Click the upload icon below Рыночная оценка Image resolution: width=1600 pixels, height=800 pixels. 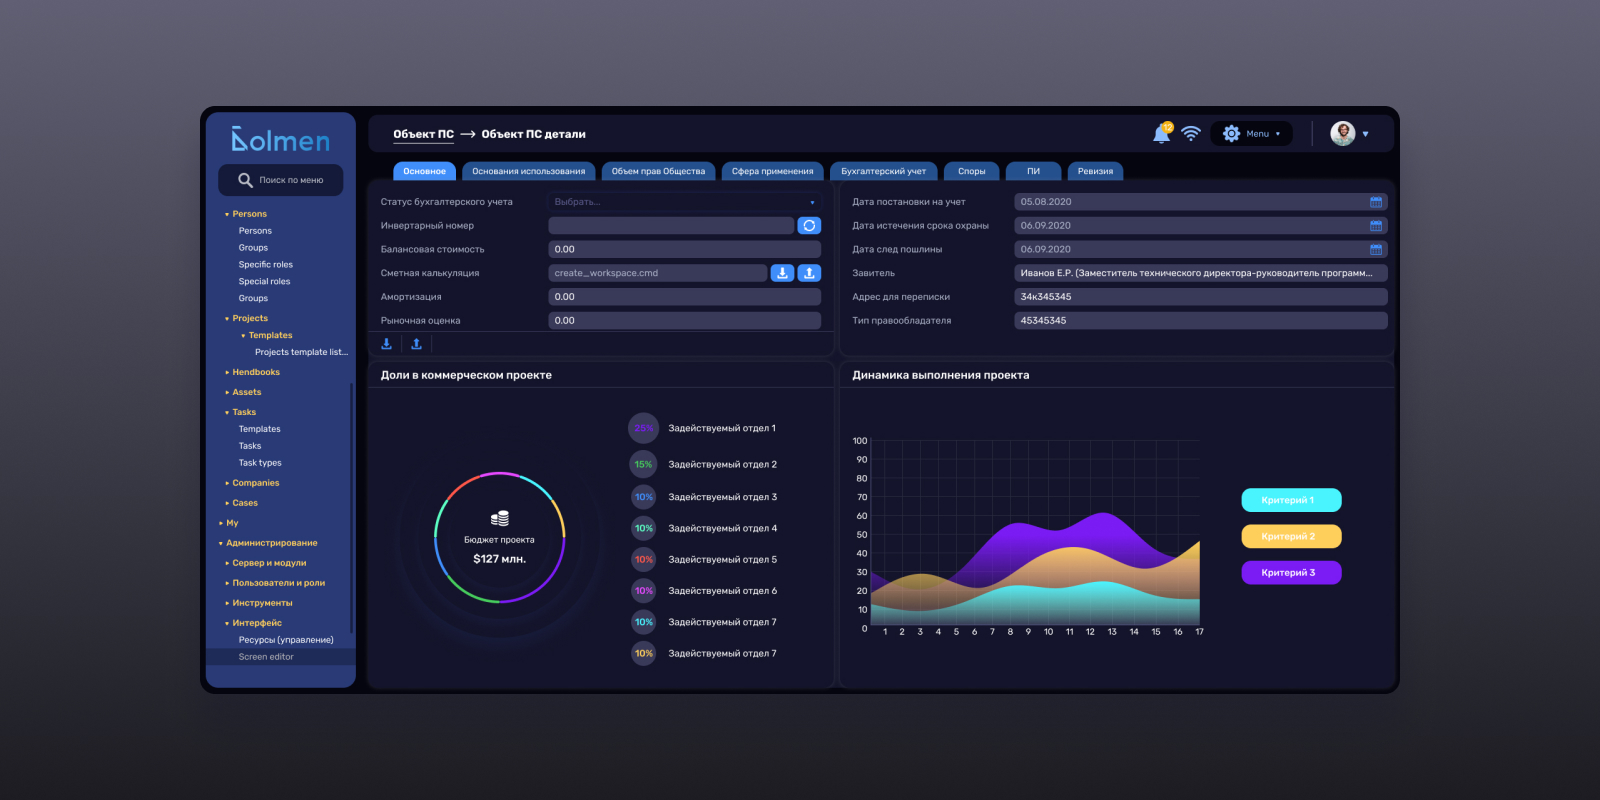(416, 344)
